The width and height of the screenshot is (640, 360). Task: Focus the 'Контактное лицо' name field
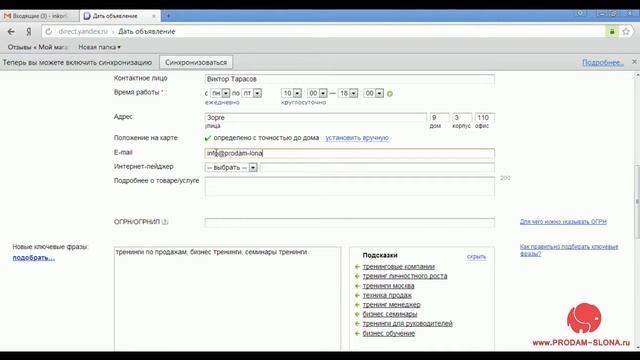(x=349, y=79)
